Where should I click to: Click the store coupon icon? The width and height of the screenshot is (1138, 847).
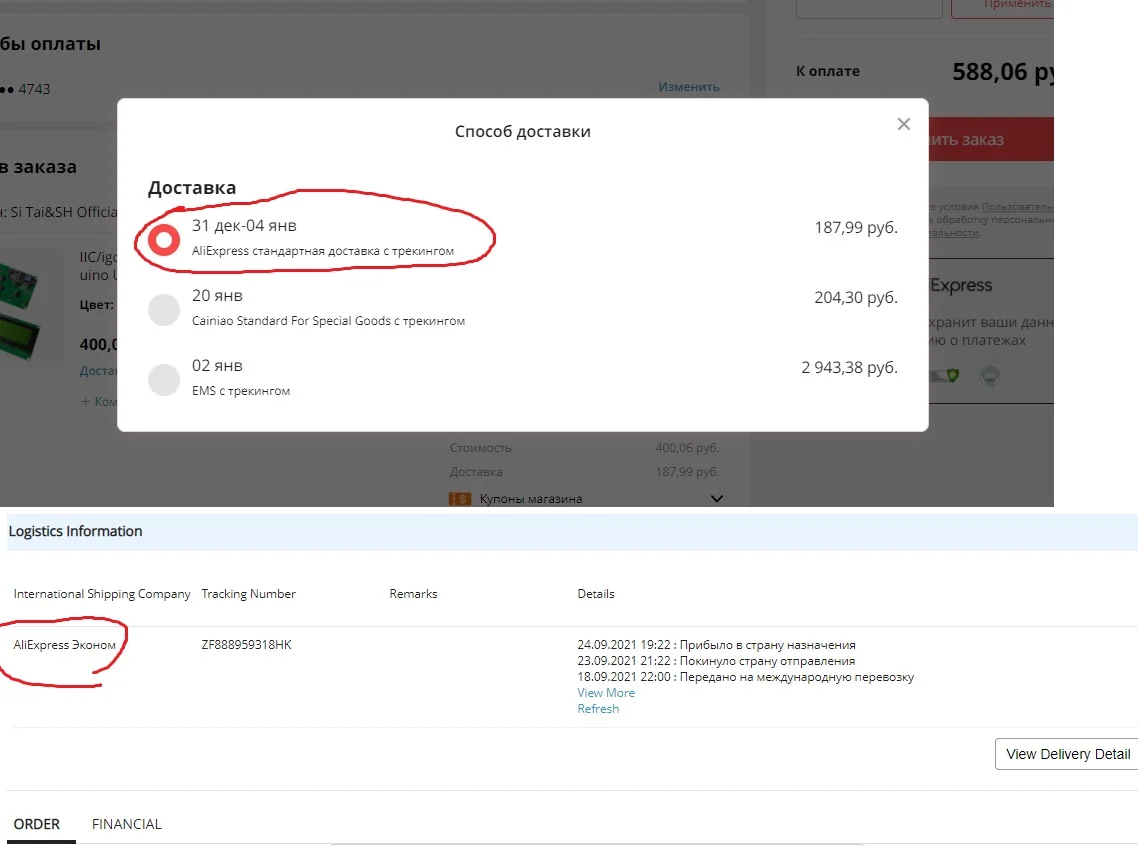(x=460, y=499)
